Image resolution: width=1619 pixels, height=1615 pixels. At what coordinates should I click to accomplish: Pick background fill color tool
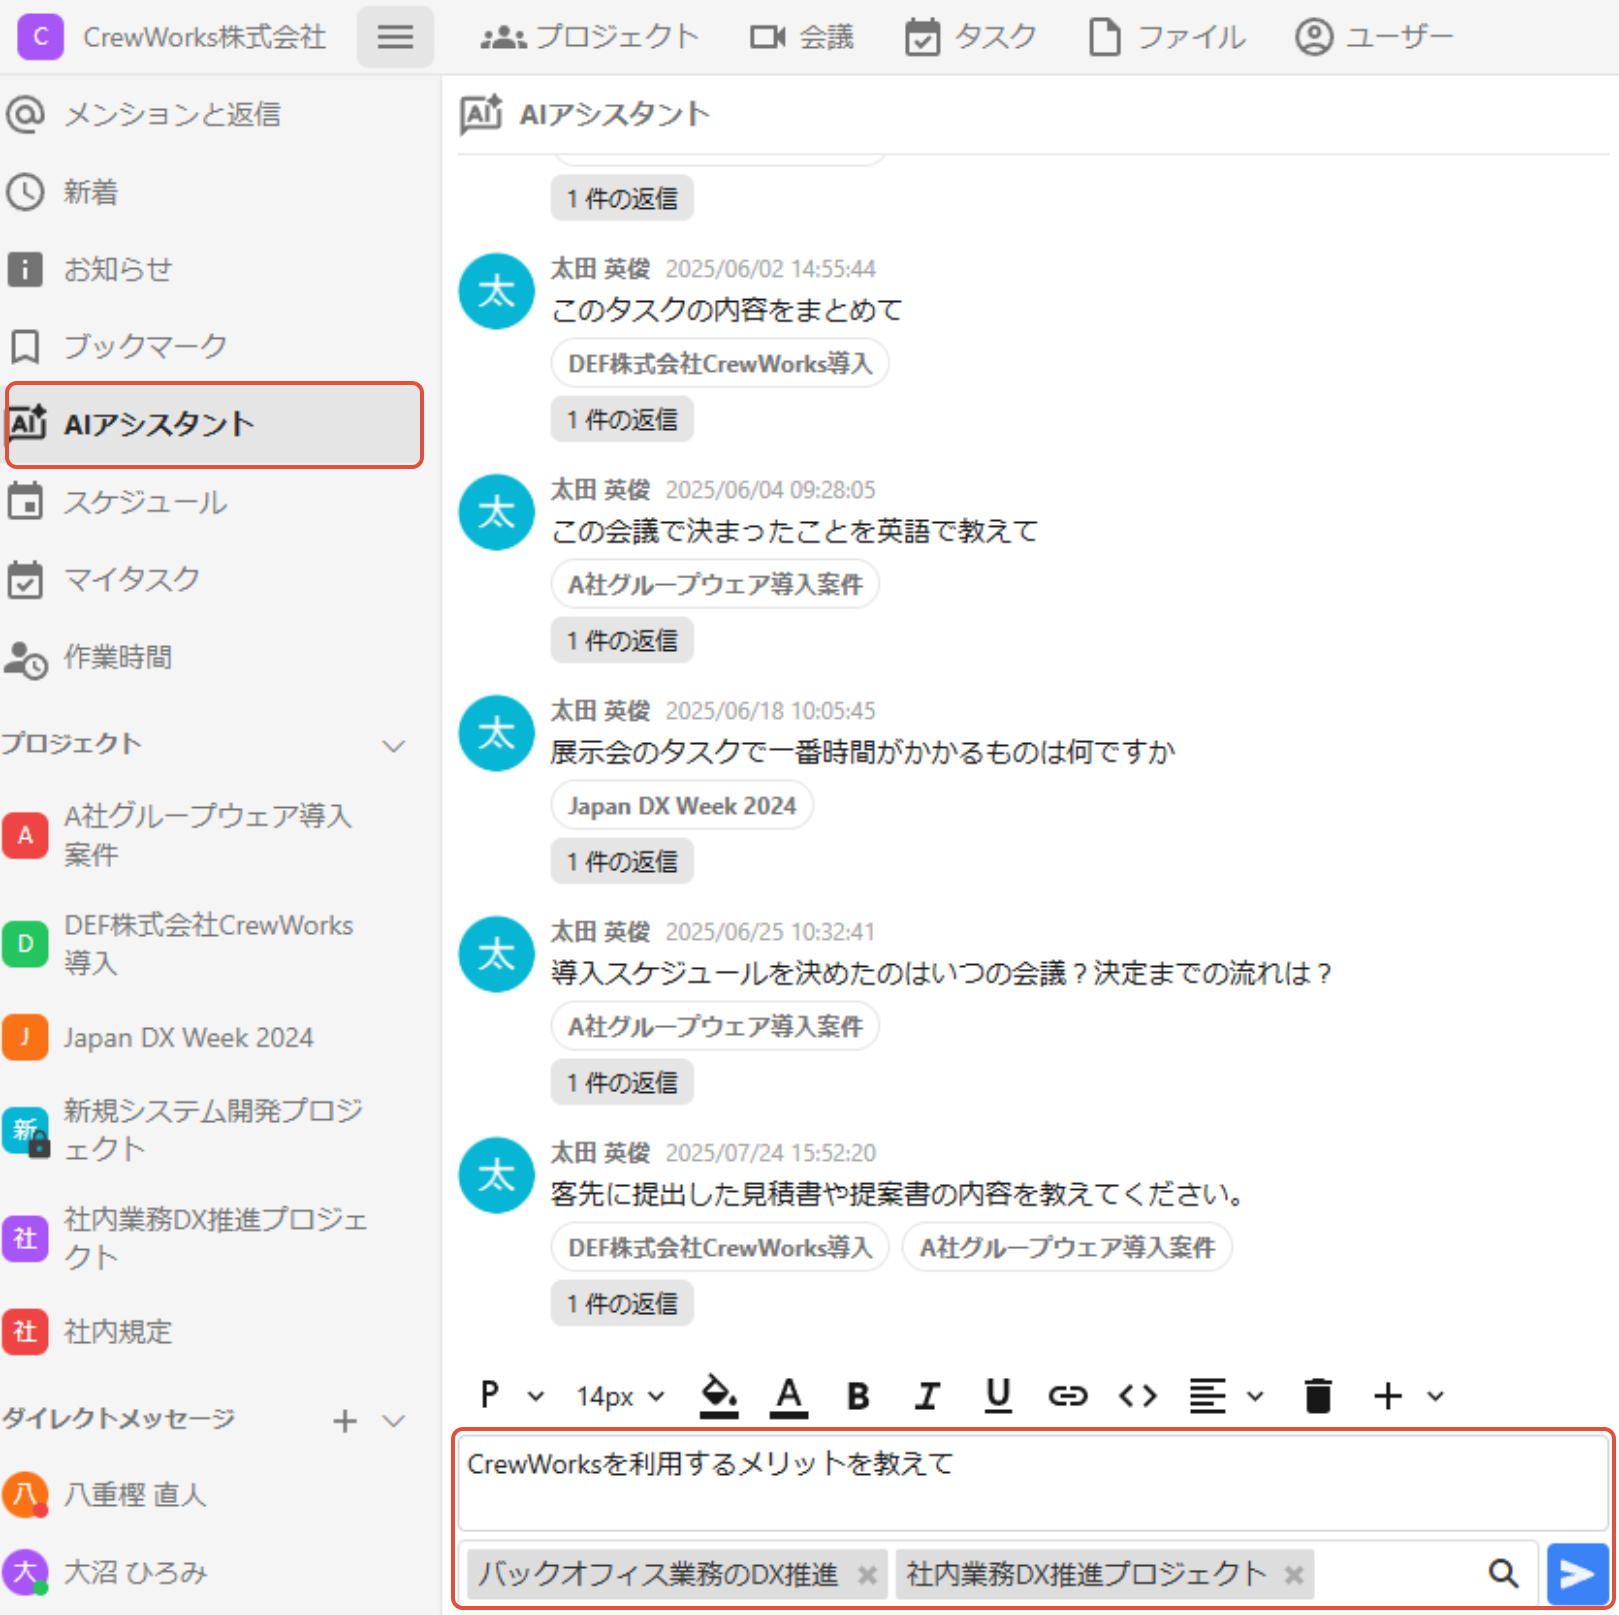(719, 1395)
